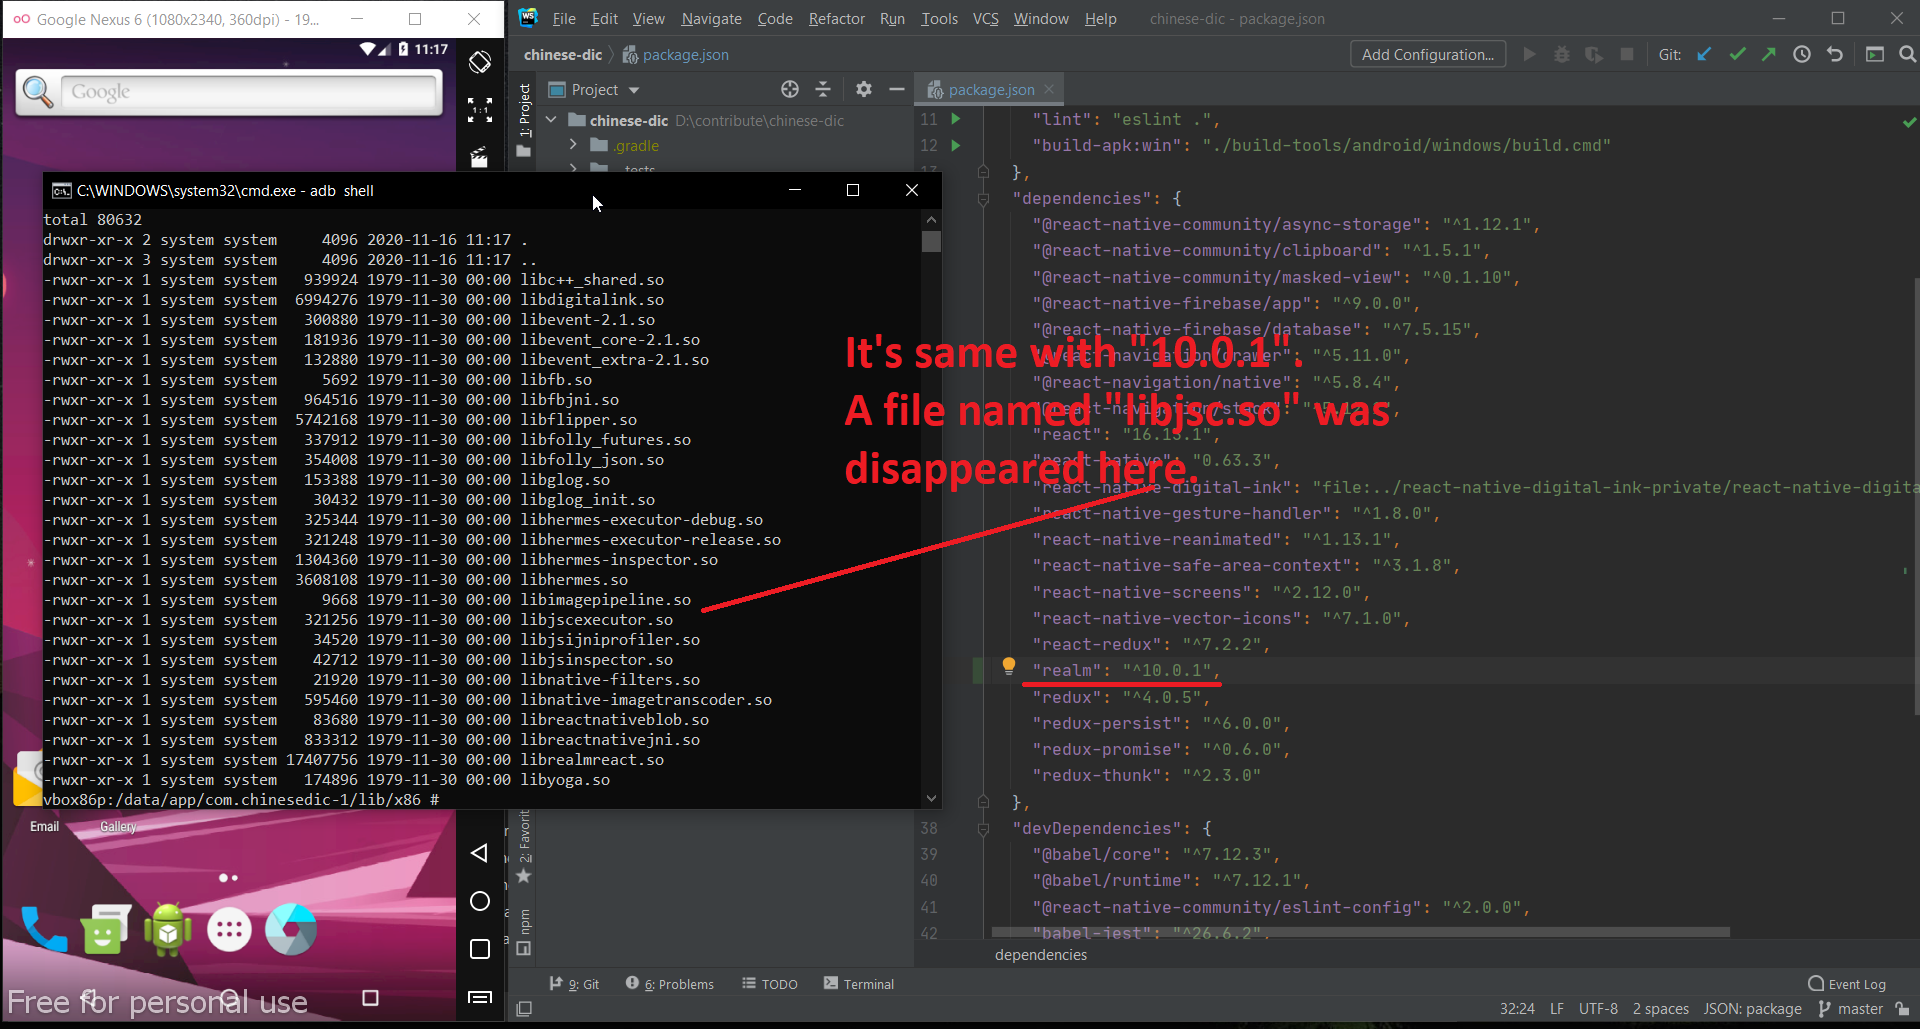Tap the Camera app icon in emulator dock
Screen dimensions: 1920x1029
point(291,930)
